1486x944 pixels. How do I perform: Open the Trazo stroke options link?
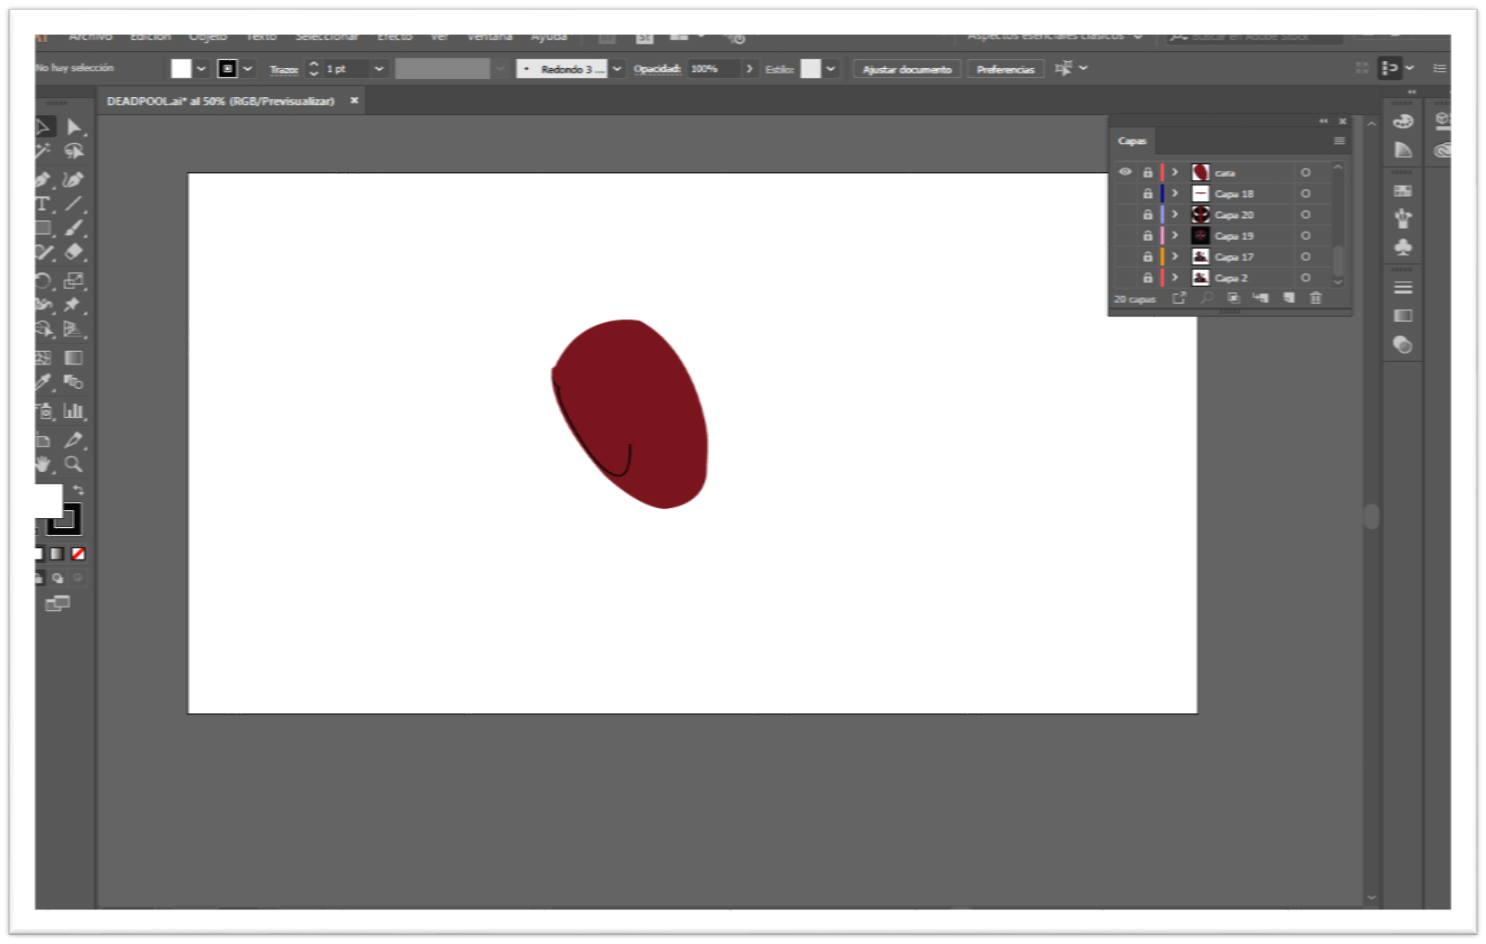click(x=284, y=69)
